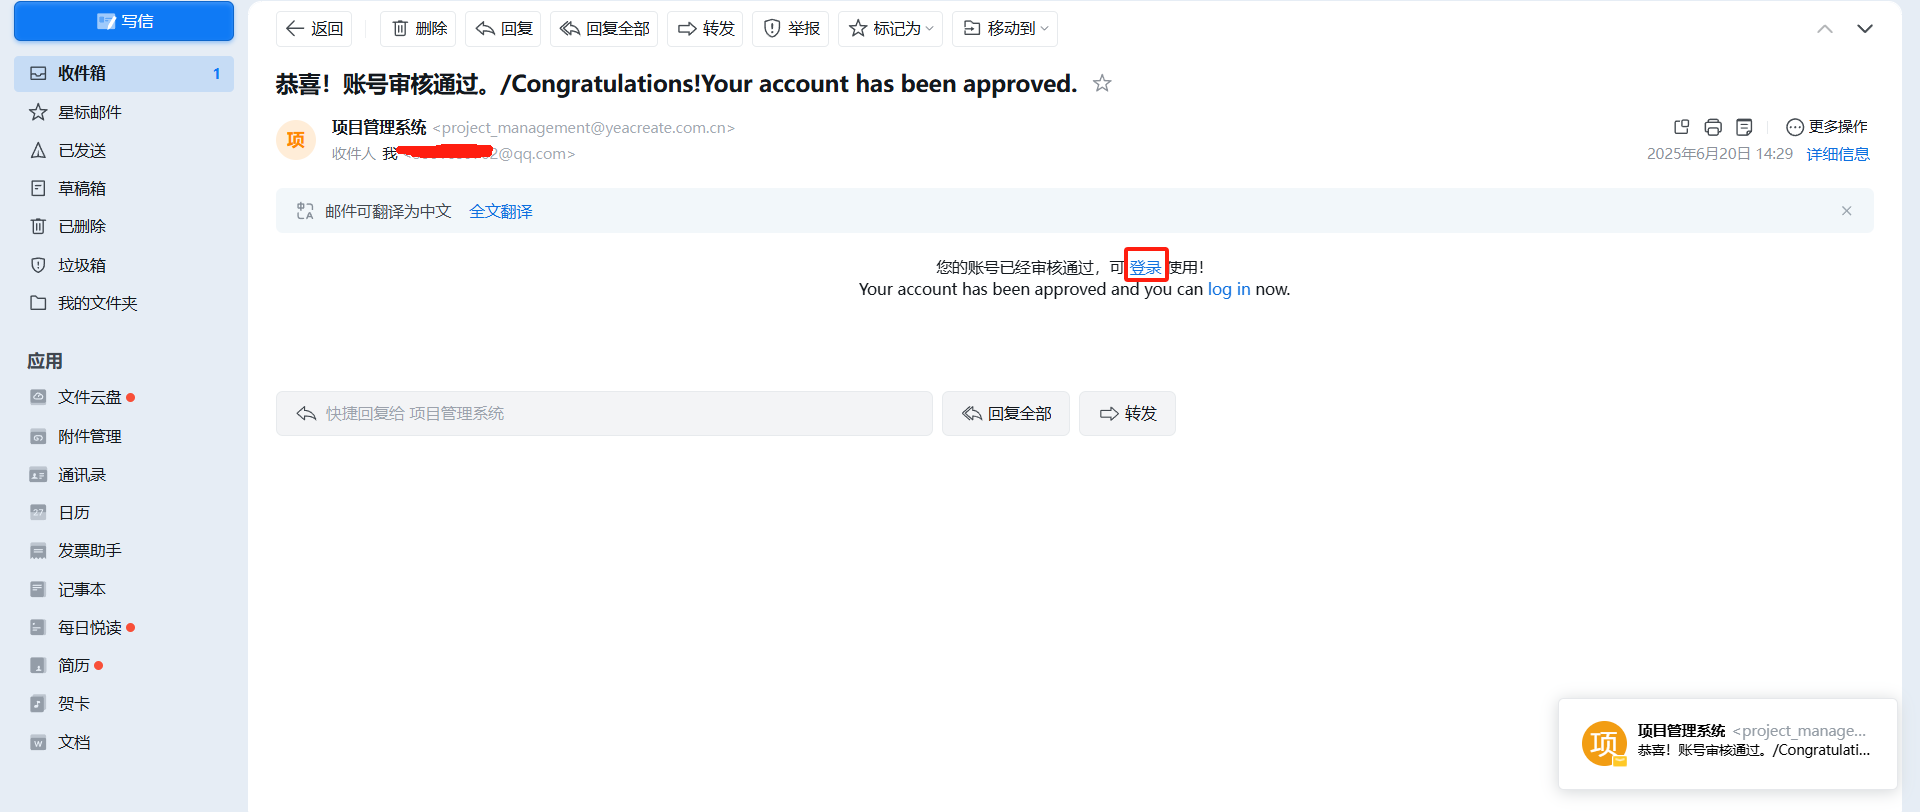This screenshot has height=812, width=1920.
Task: Click the quick reply input field
Action: 604,413
